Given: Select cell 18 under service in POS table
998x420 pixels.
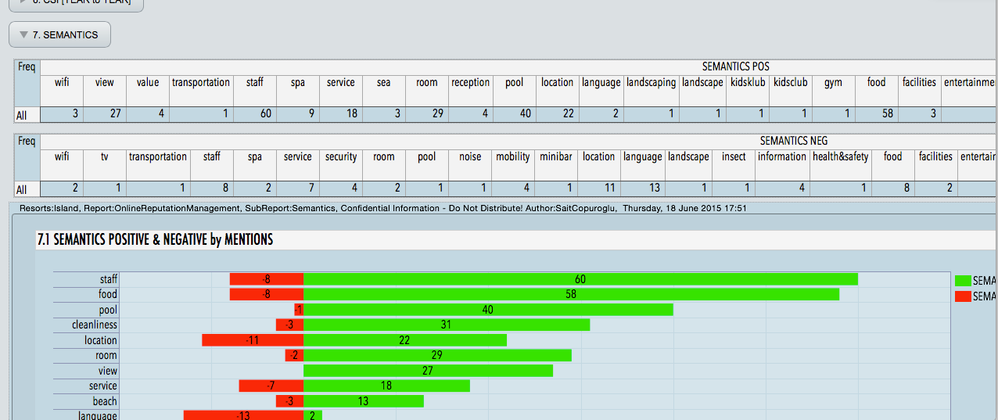Looking at the screenshot, I should (341, 115).
